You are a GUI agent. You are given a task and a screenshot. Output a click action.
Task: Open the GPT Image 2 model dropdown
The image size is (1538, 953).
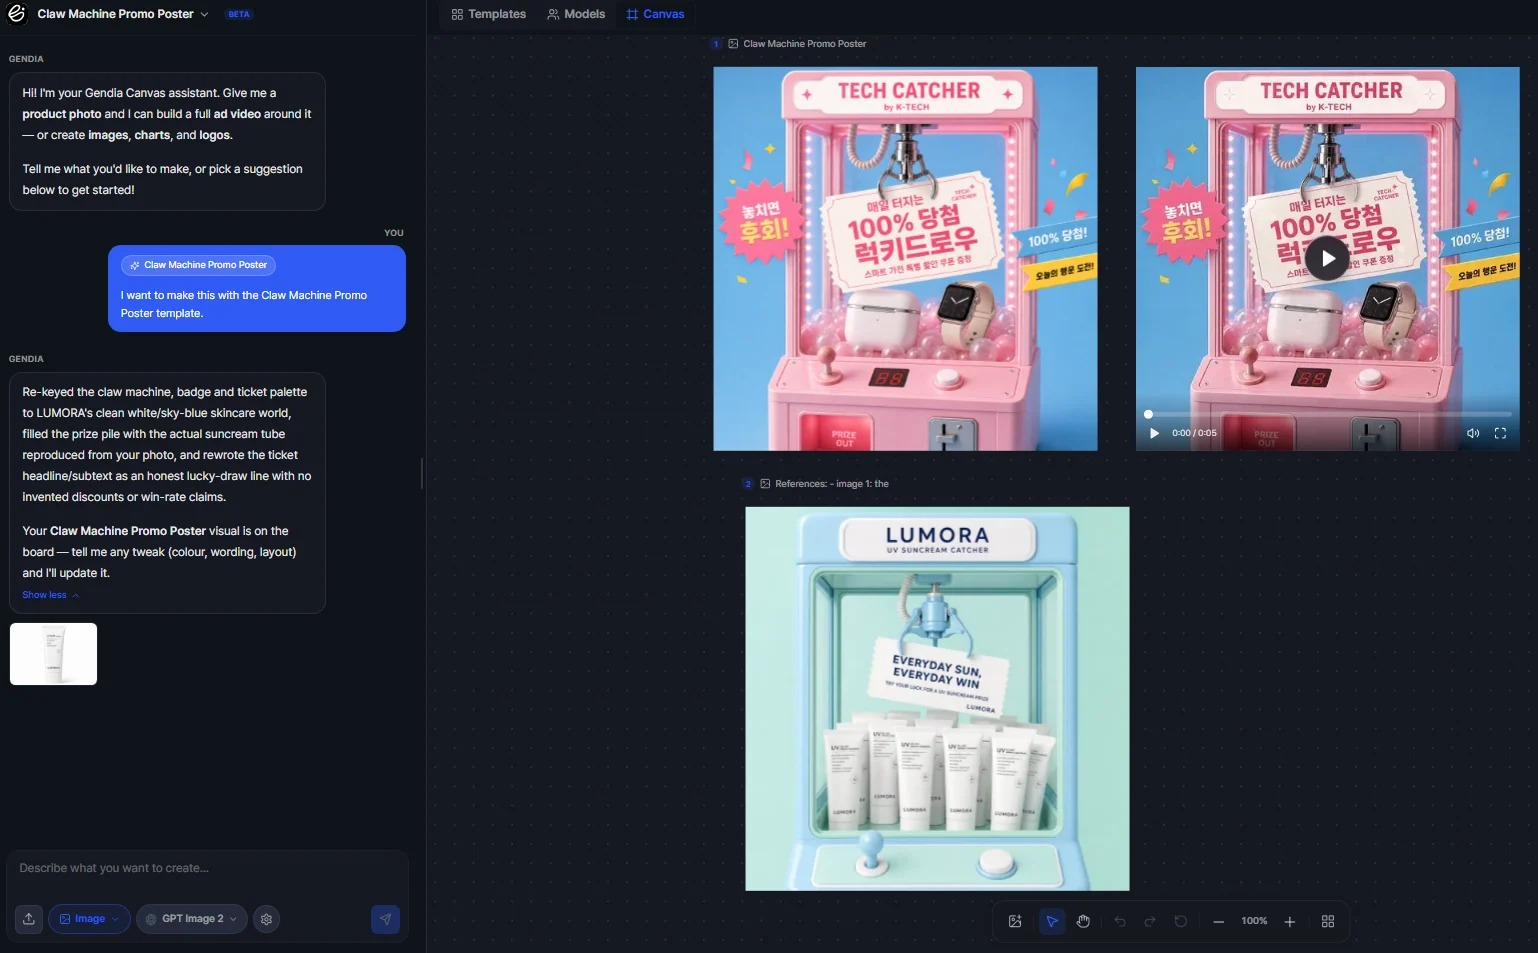tap(191, 919)
